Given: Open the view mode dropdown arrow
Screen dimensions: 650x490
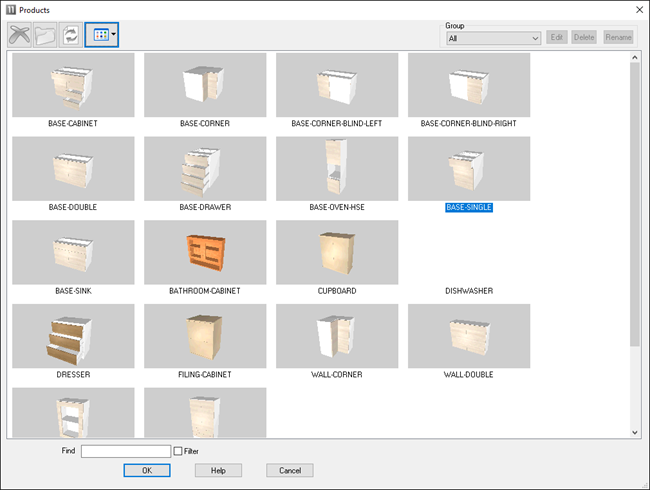Looking at the screenshot, I should tap(113, 33).
